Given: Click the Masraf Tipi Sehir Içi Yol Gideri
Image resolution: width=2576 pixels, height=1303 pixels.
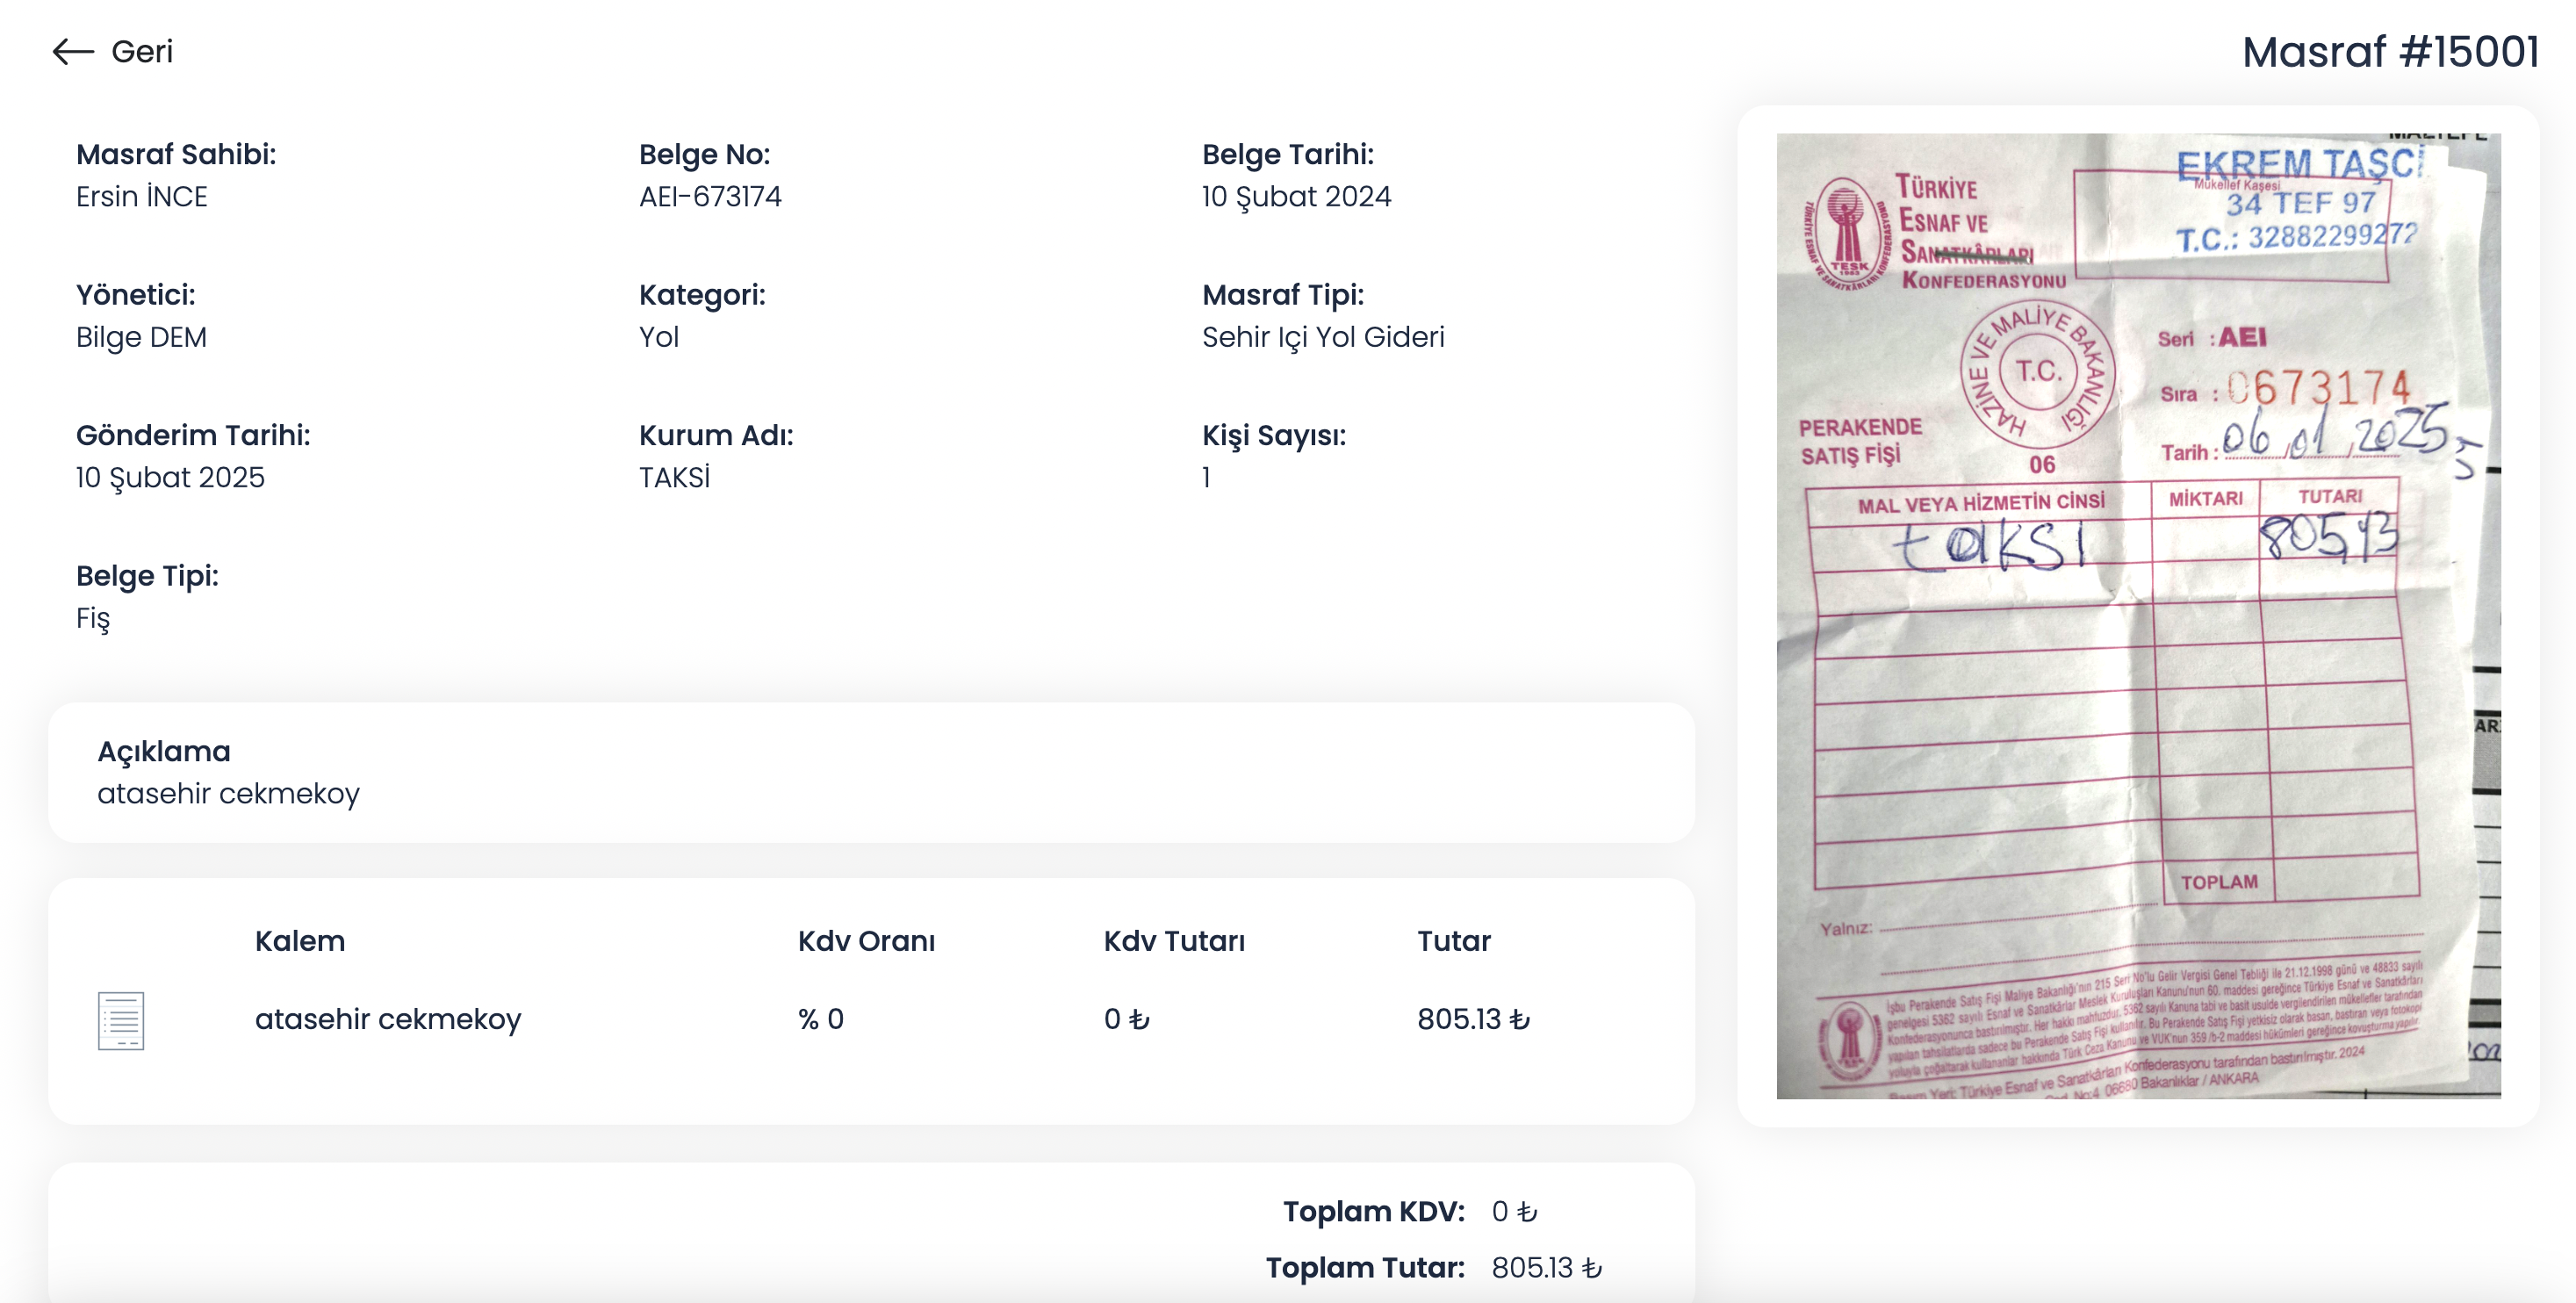Looking at the screenshot, I should [x=1323, y=337].
